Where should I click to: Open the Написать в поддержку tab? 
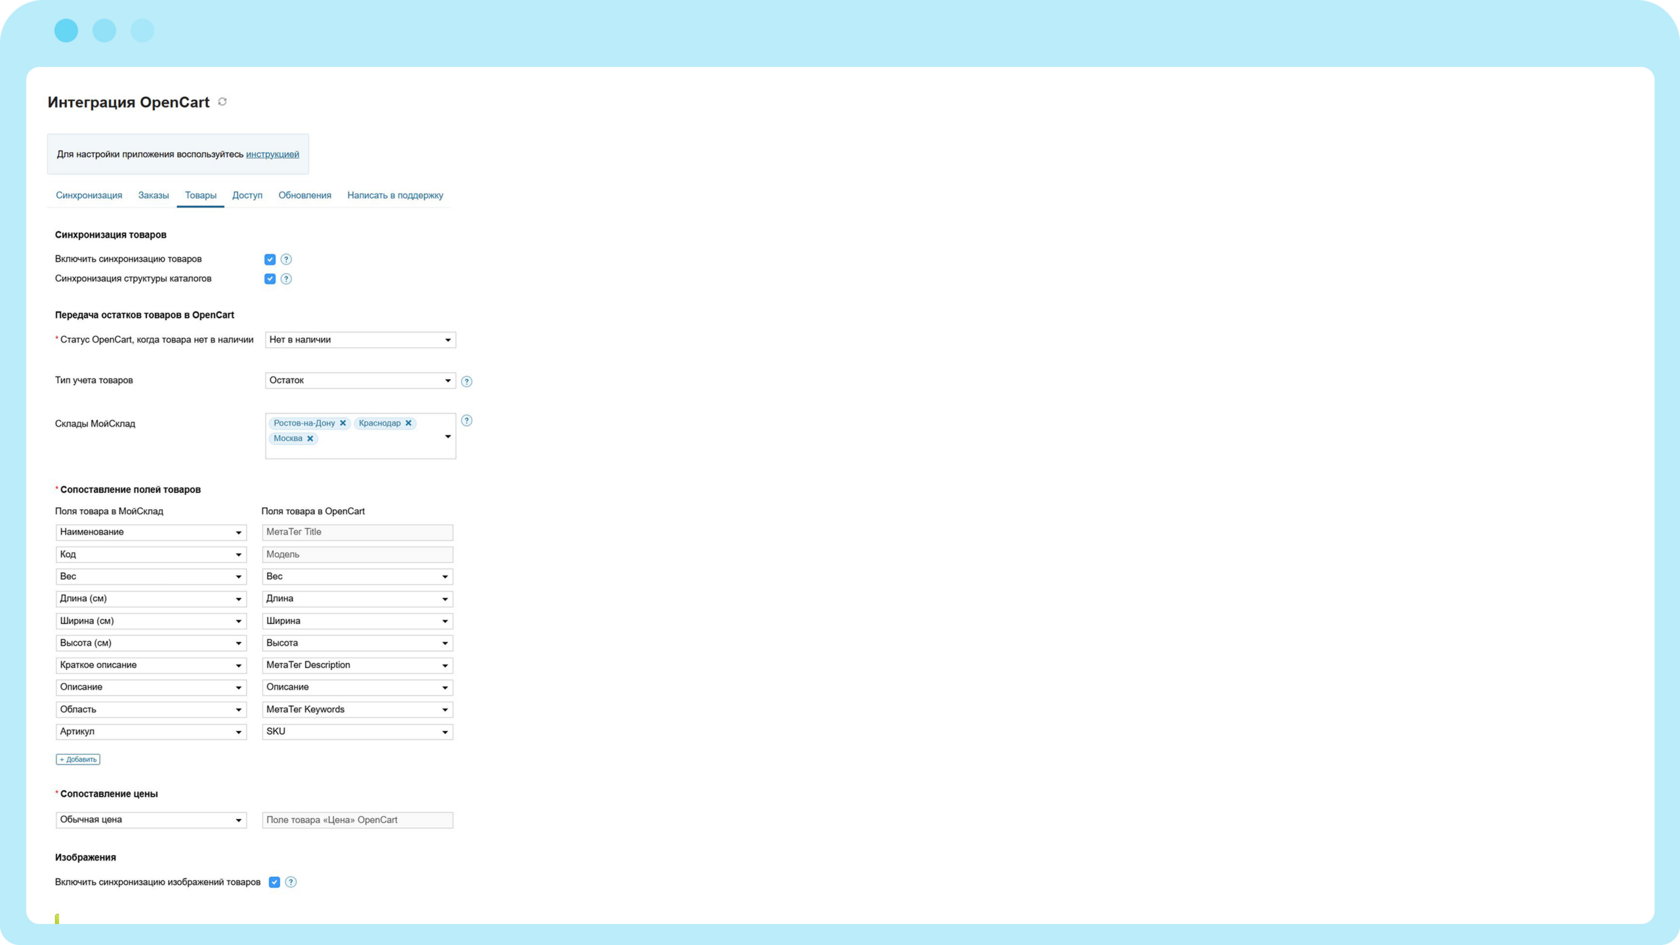(395, 195)
